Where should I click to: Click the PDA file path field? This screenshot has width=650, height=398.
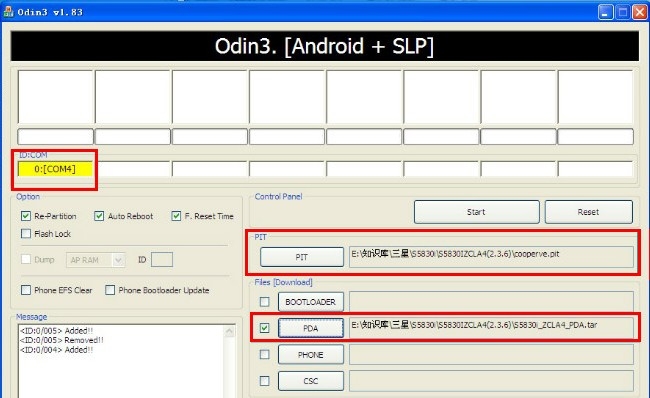click(491, 328)
